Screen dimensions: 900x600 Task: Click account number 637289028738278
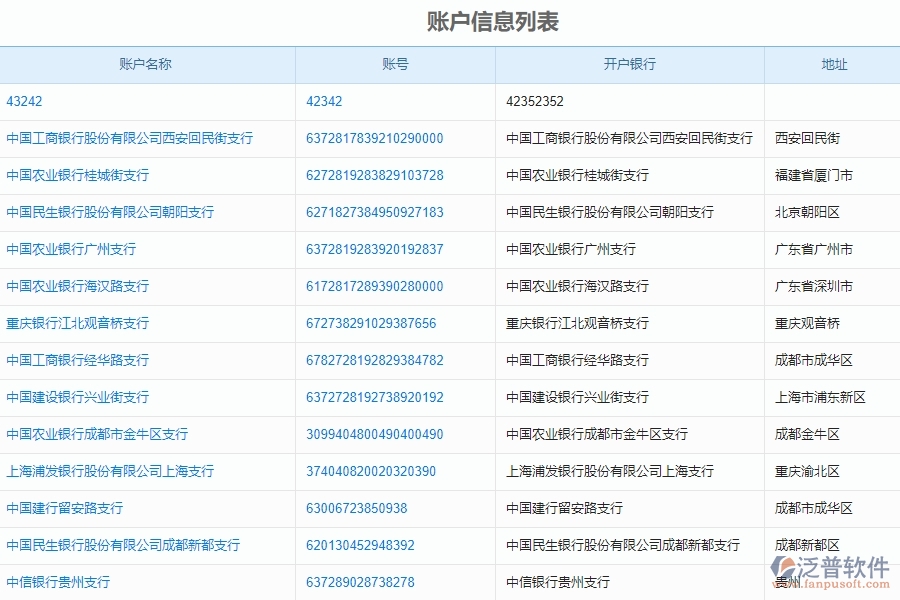[361, 581]
